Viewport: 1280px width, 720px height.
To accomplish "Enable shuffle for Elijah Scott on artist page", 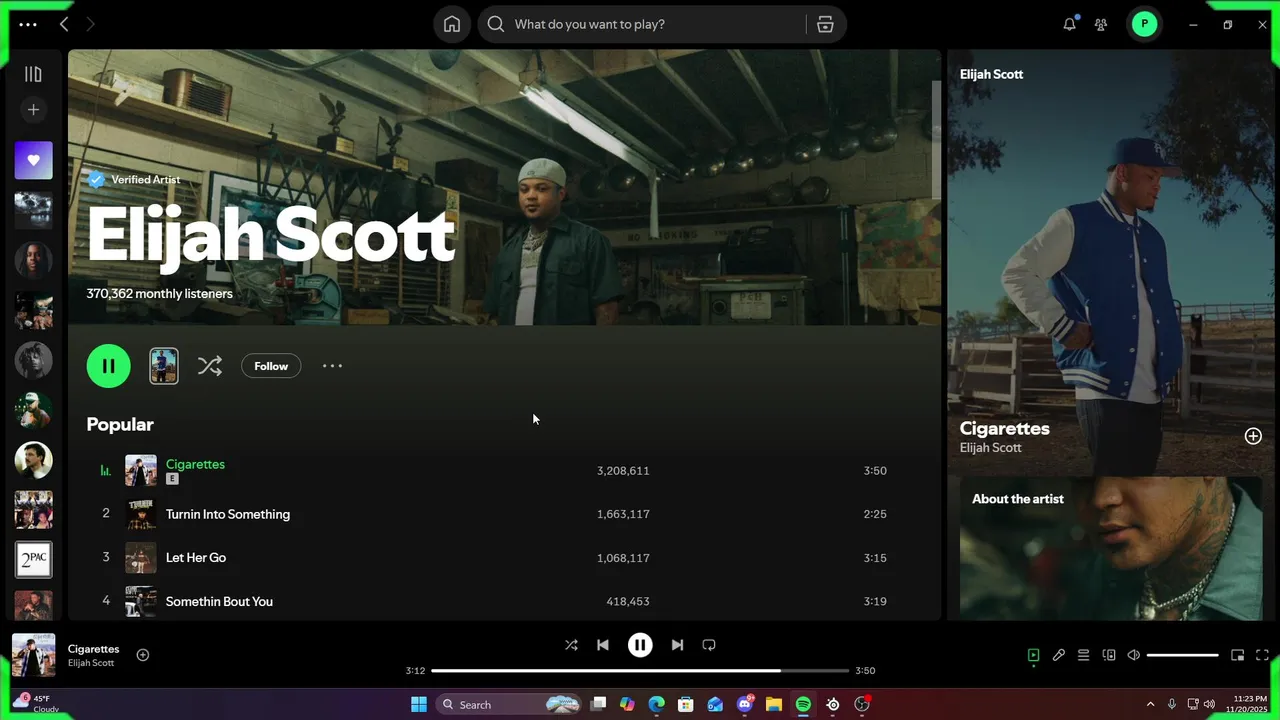I will (x=210, y=366).
